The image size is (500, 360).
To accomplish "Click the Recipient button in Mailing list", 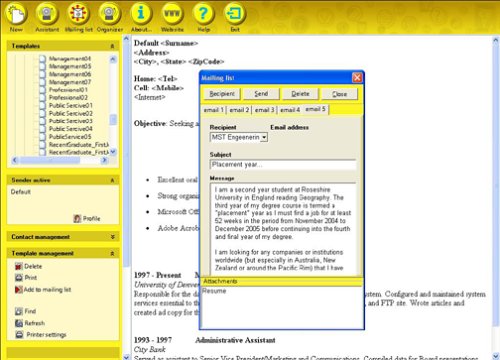I will point(222,94).
